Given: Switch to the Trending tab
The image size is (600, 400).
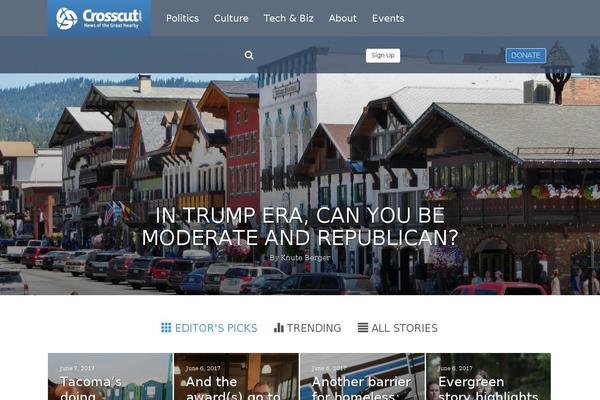Looking at the screenshot, I should pyautogui.click(x=308, y=328).
